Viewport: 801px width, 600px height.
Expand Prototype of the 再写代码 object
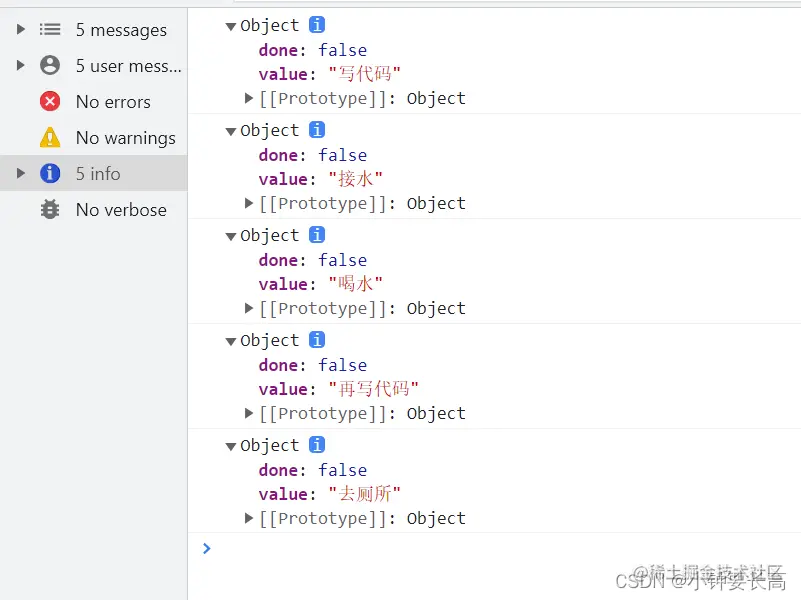click(x=249, y=413)
